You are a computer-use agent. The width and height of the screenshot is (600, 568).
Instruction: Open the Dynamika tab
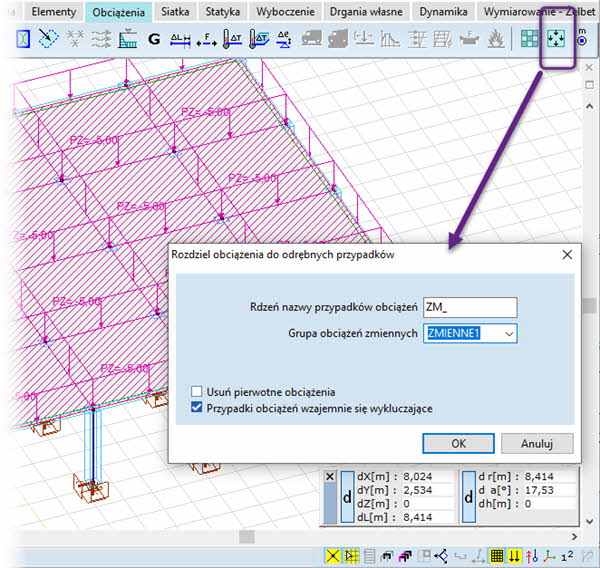pos(443,12)
